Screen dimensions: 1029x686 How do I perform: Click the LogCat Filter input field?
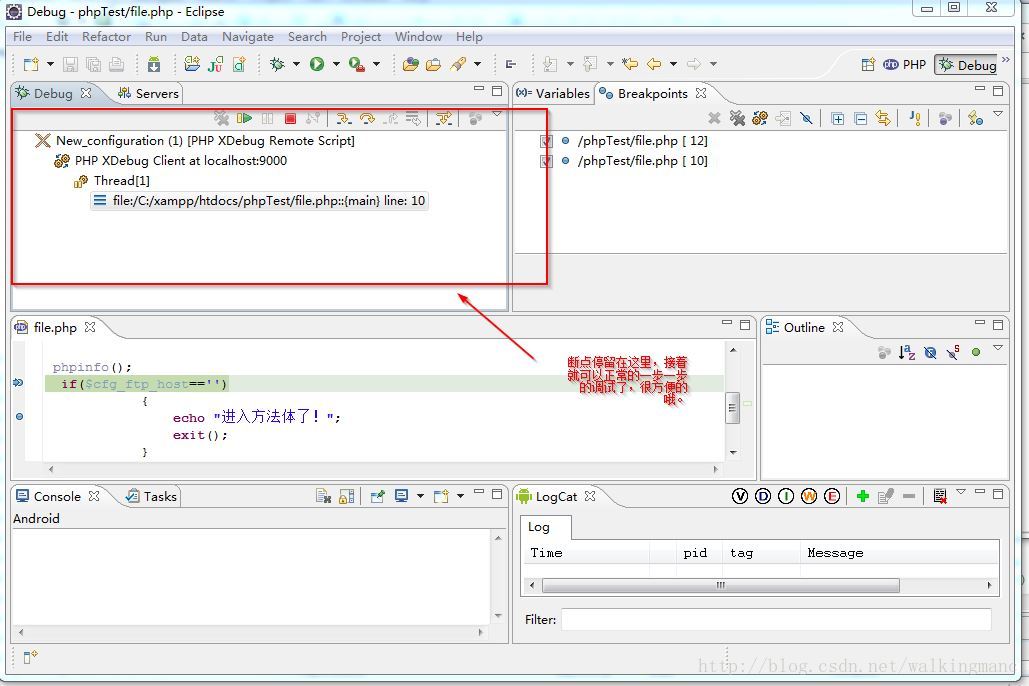point(776,619)
